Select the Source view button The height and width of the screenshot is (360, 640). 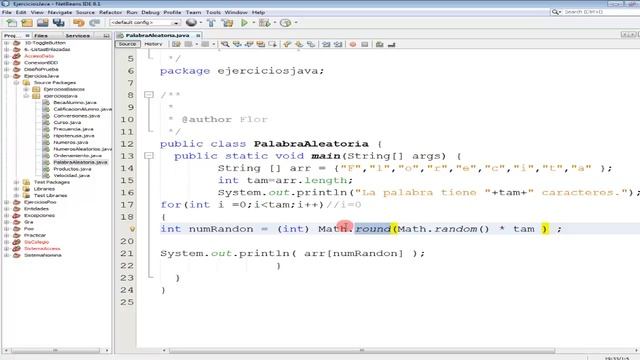tap(127, 44)
